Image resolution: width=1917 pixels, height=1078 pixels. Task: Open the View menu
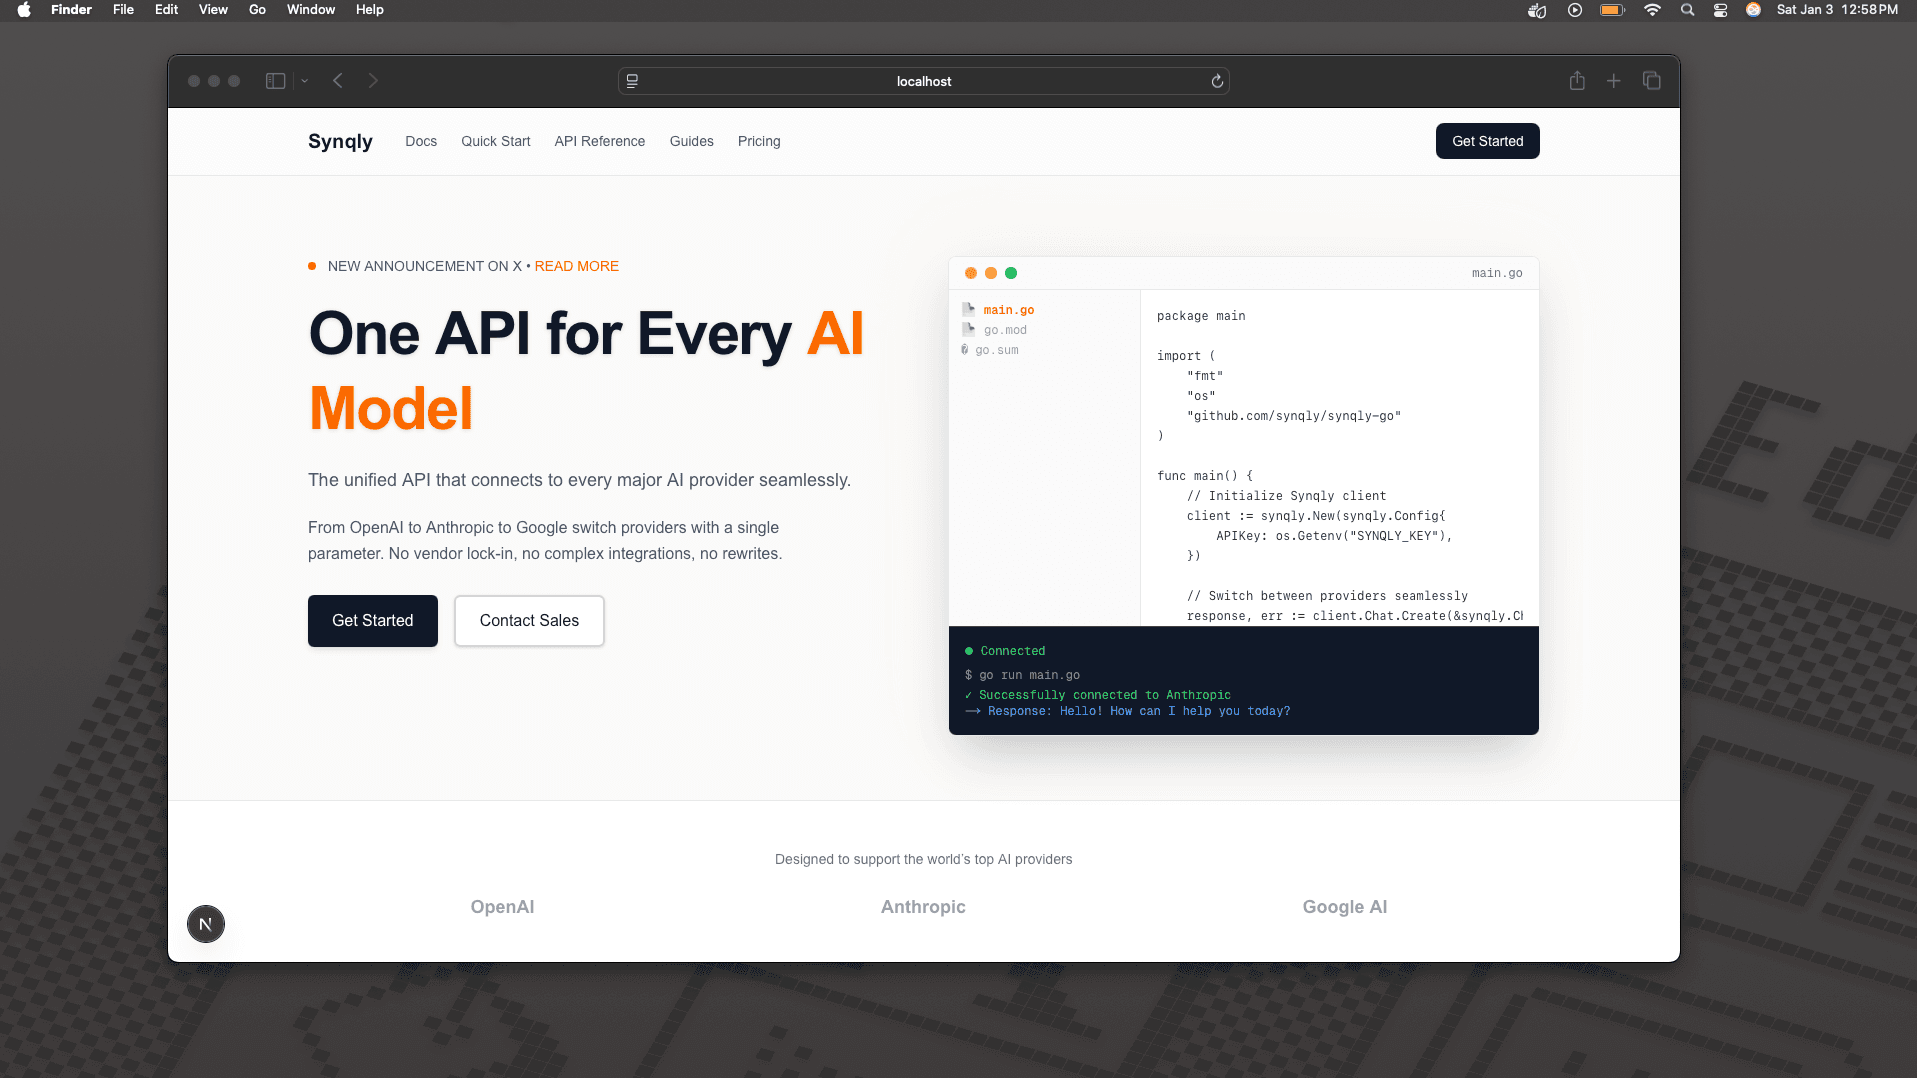coord(213,10)
